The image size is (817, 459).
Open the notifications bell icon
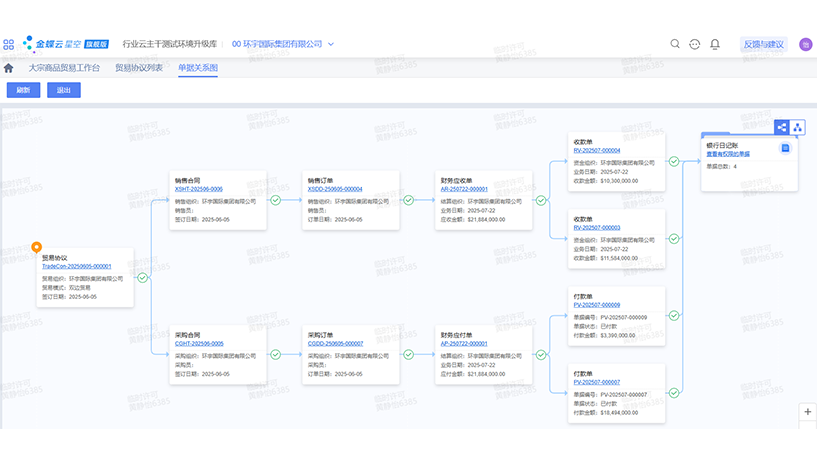(x=715, y=44)
